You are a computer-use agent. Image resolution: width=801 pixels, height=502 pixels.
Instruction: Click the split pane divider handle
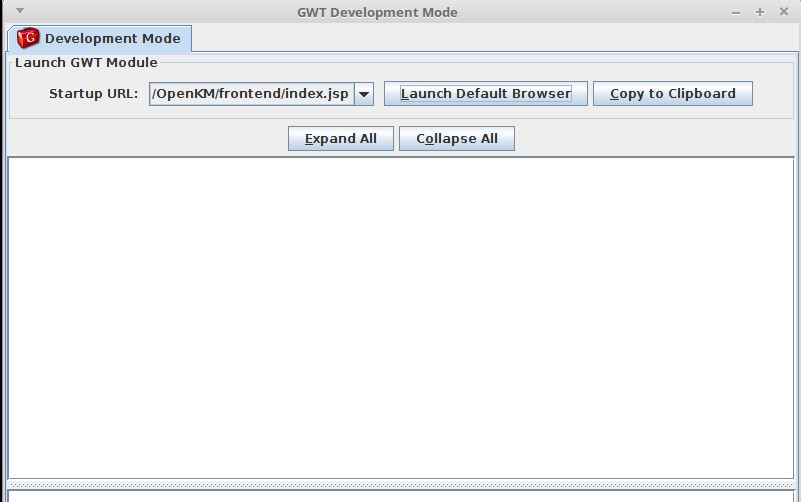(x=400, y=485)
